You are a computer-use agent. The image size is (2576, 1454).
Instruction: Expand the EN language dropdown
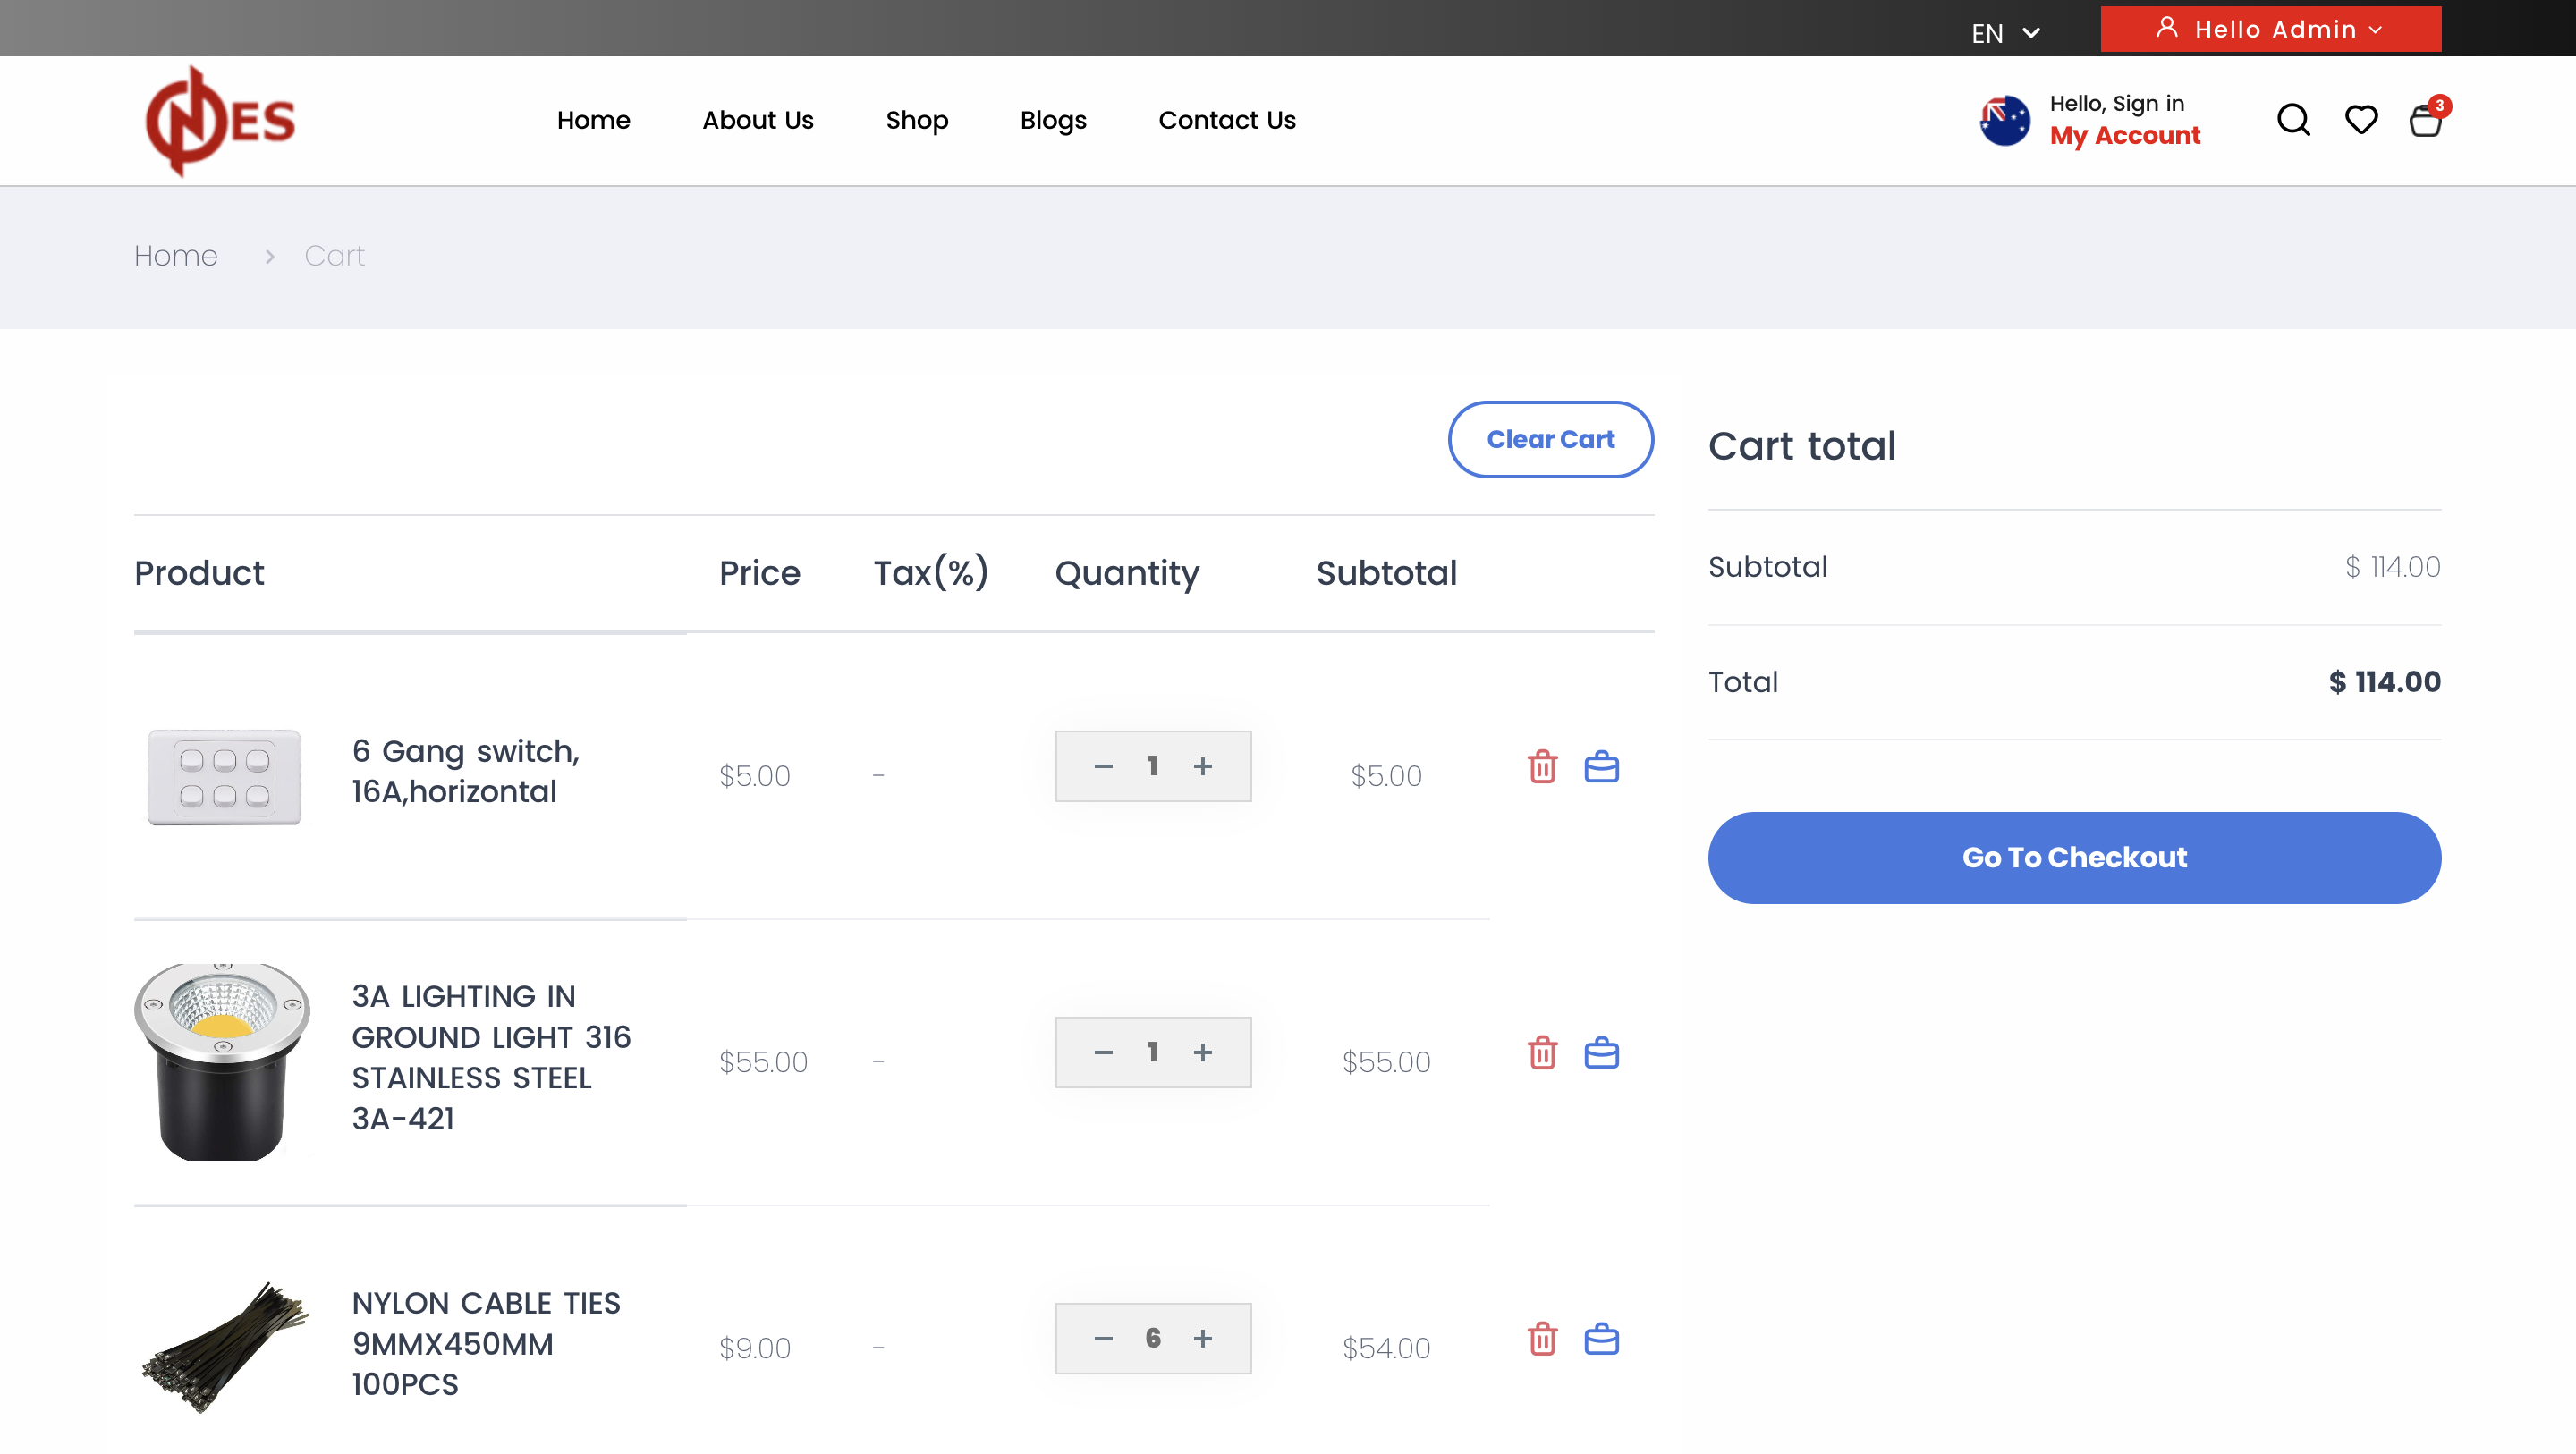pyautogui.click(x=2005, y=33)
